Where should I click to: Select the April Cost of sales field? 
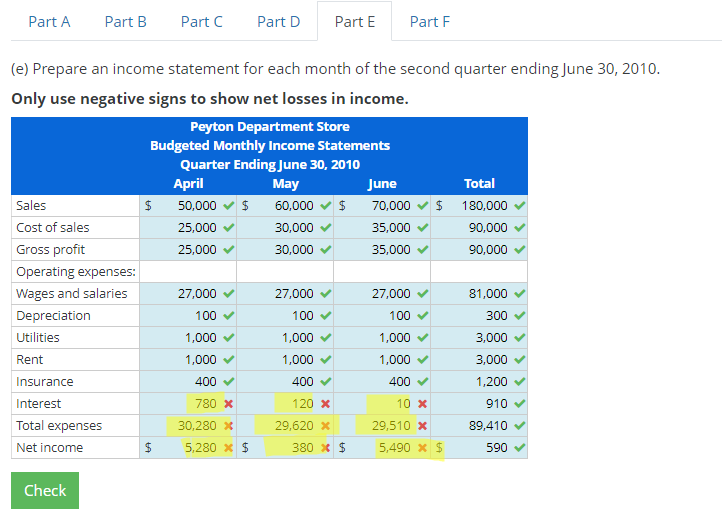point(188,227)
